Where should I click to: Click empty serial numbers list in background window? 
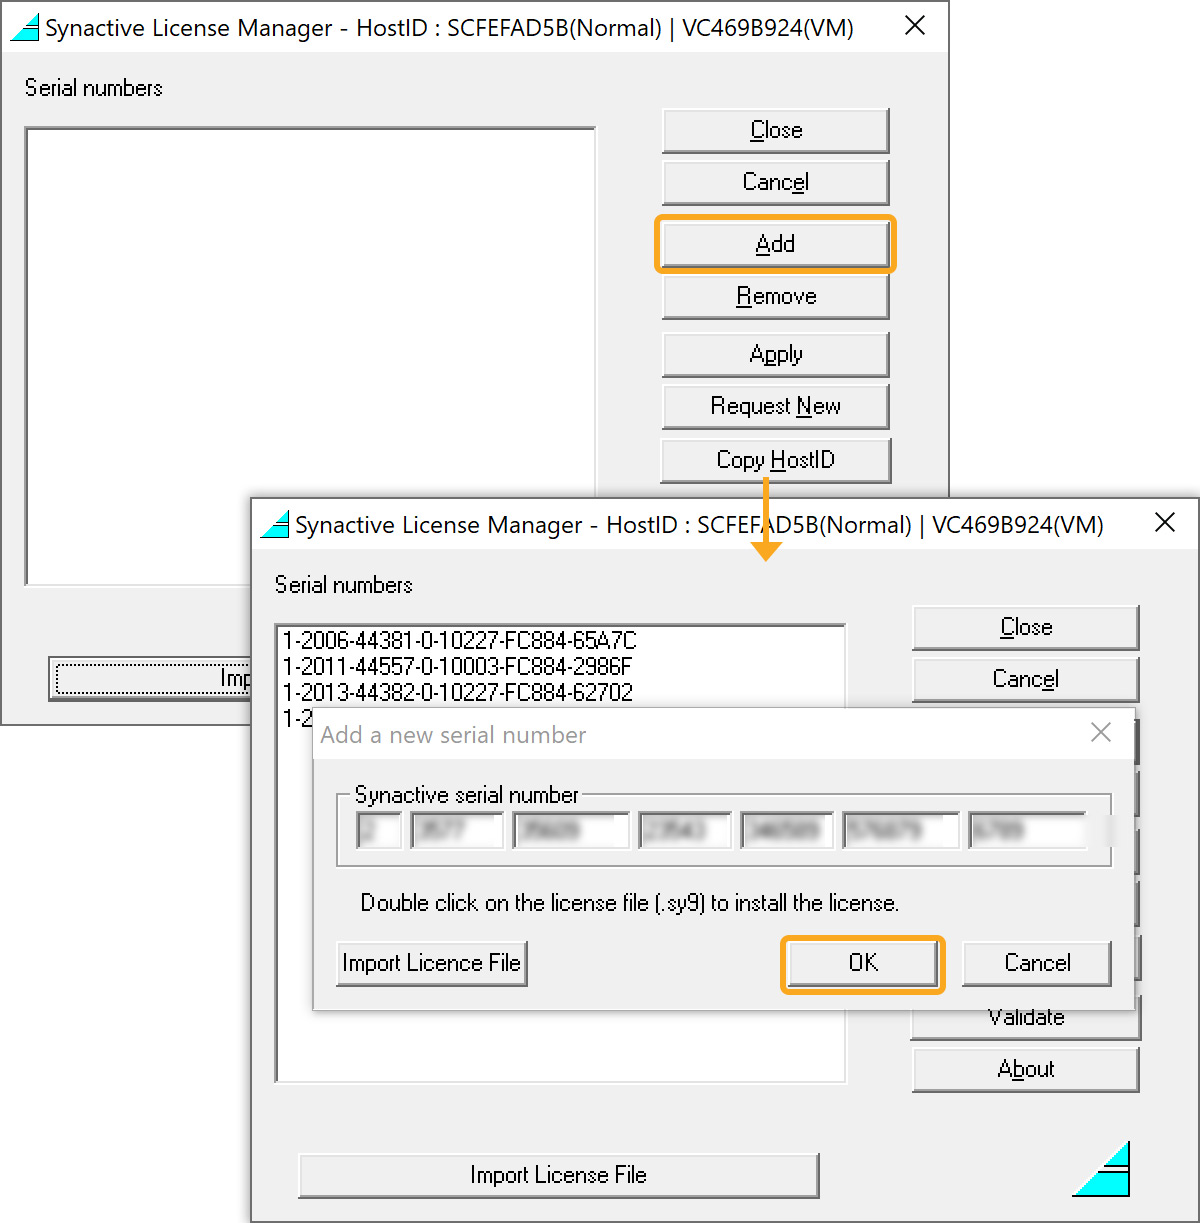(x=310, y=356)
